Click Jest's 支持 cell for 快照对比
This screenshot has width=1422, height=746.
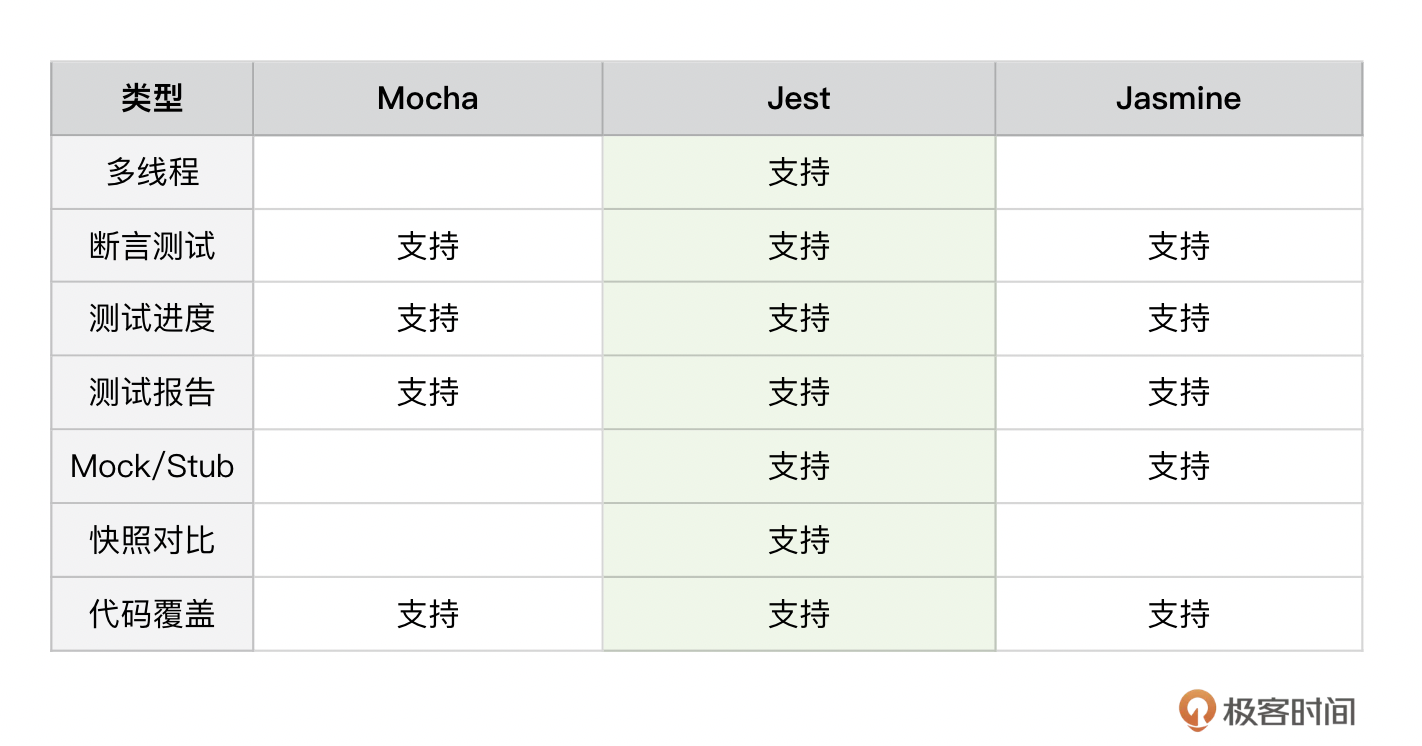point(799,540)
